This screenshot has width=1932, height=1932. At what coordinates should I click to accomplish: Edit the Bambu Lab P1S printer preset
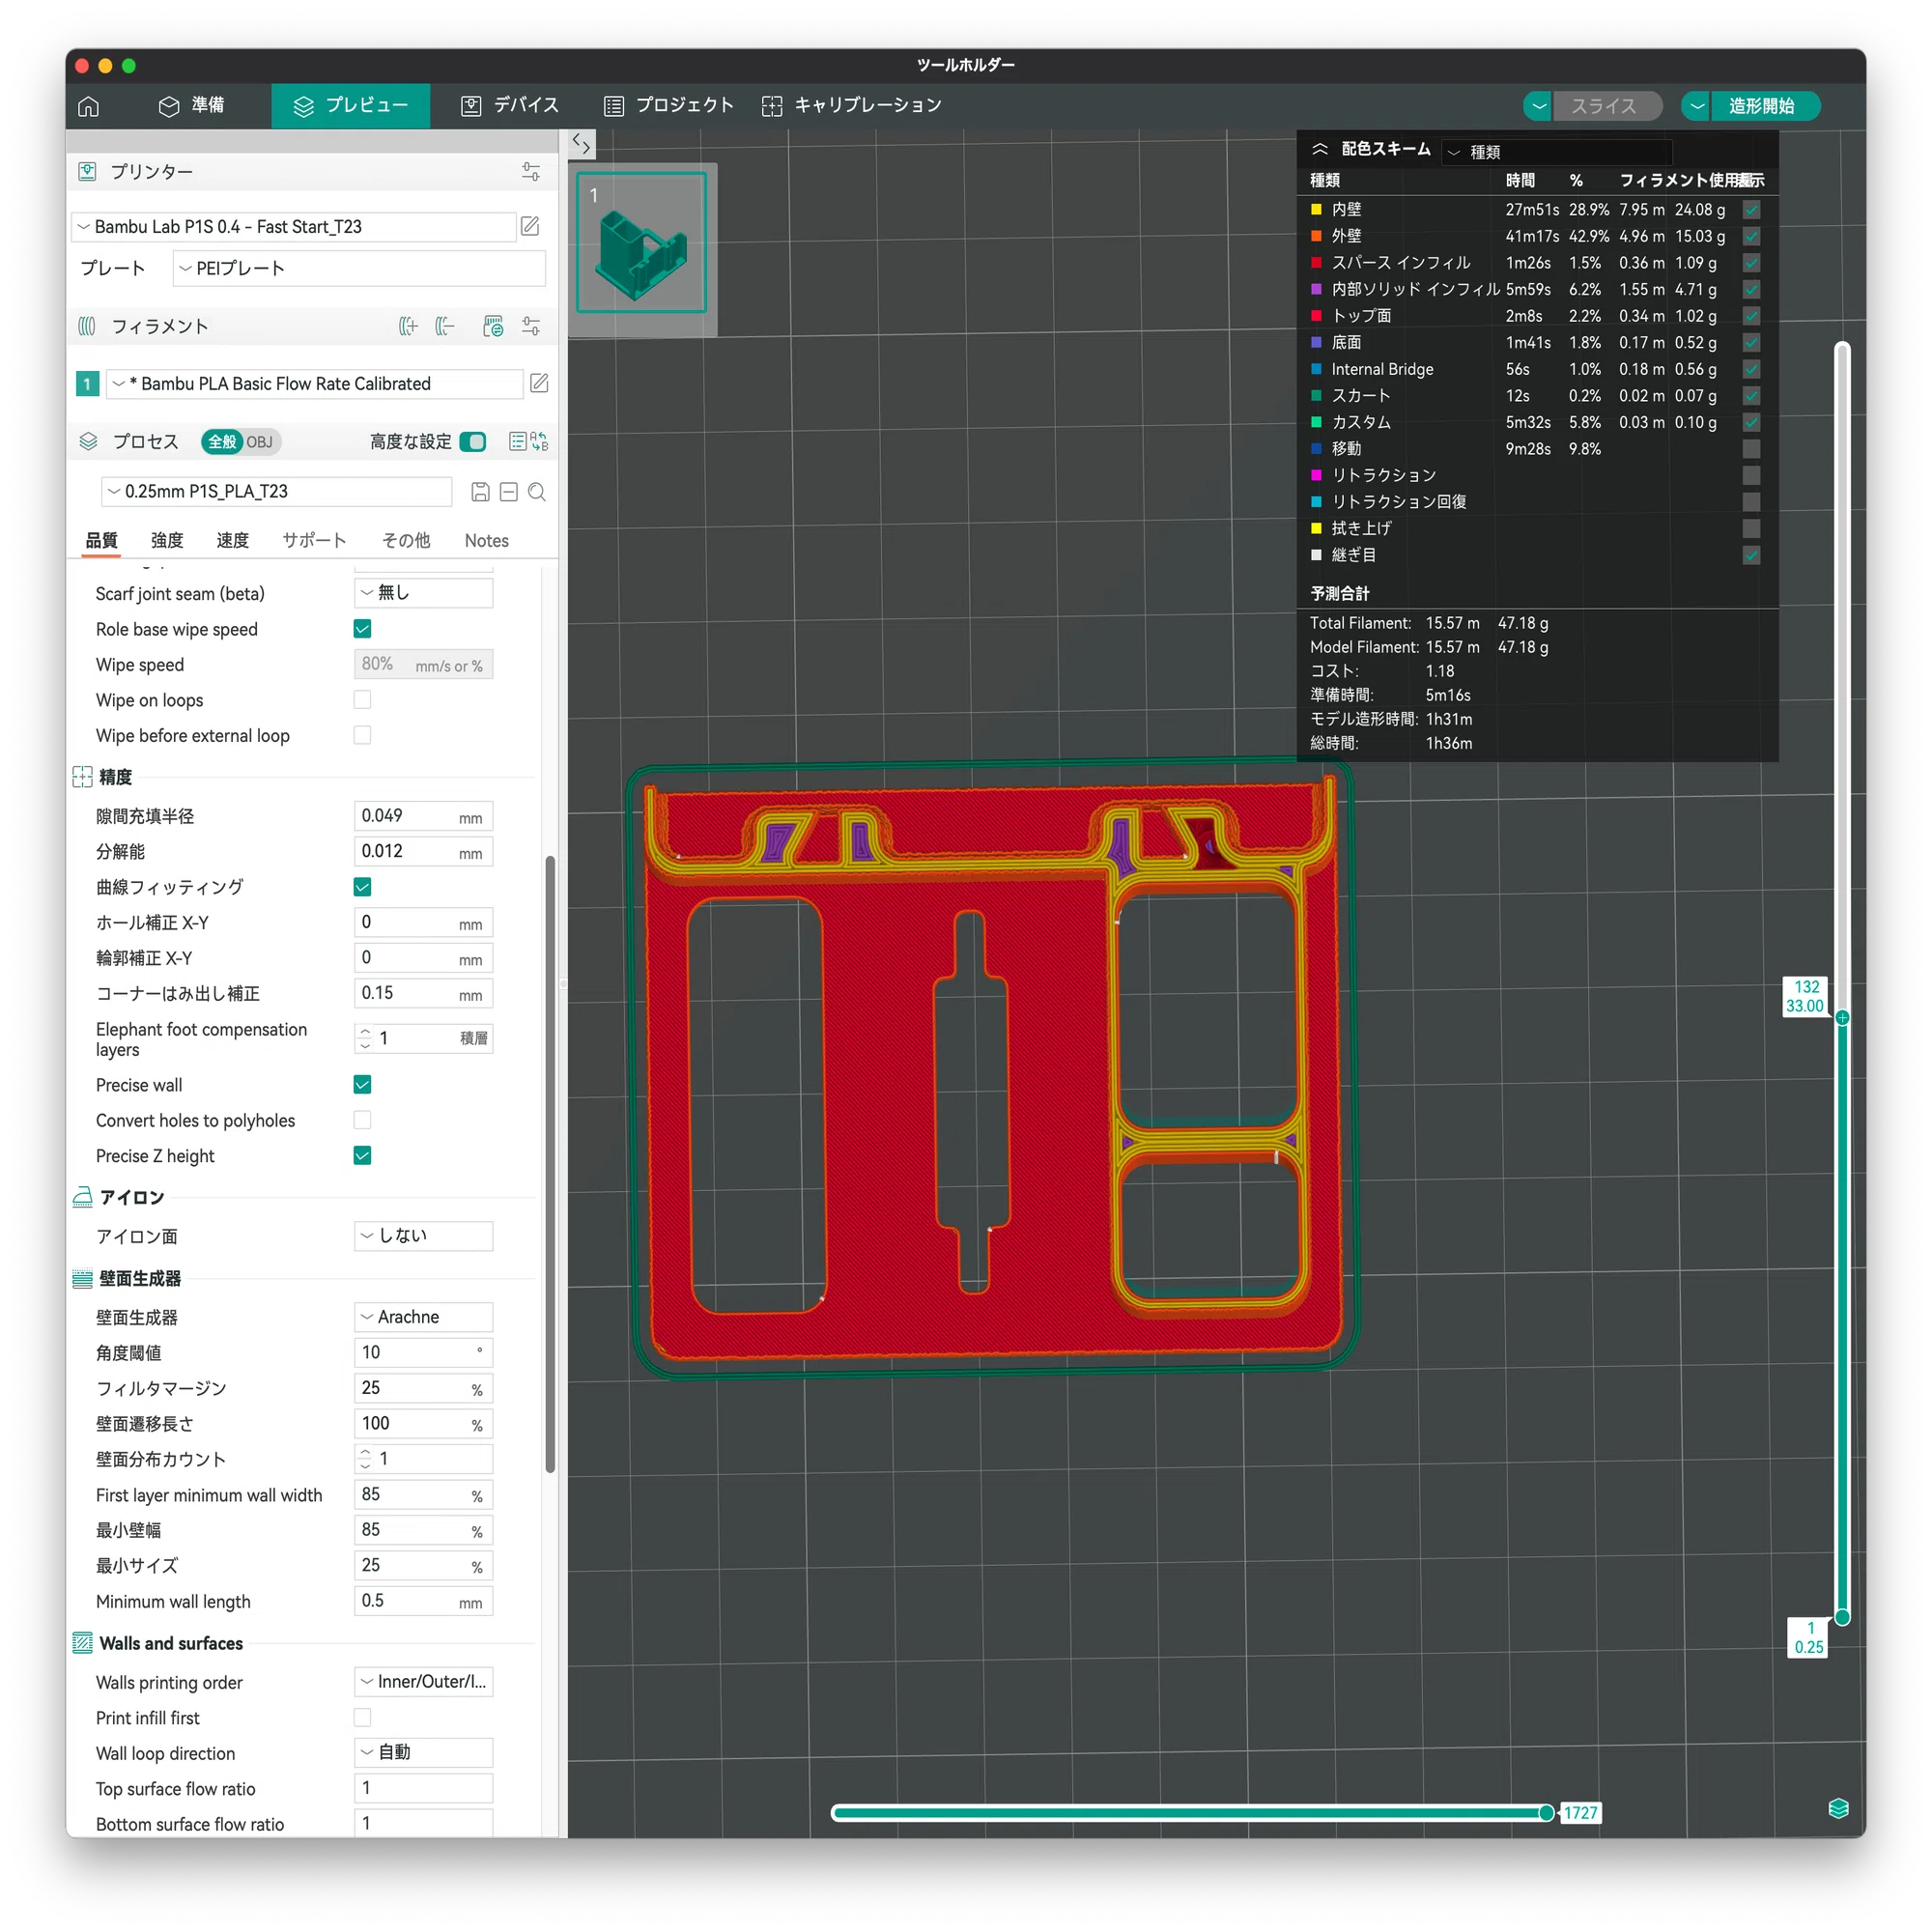530,227
